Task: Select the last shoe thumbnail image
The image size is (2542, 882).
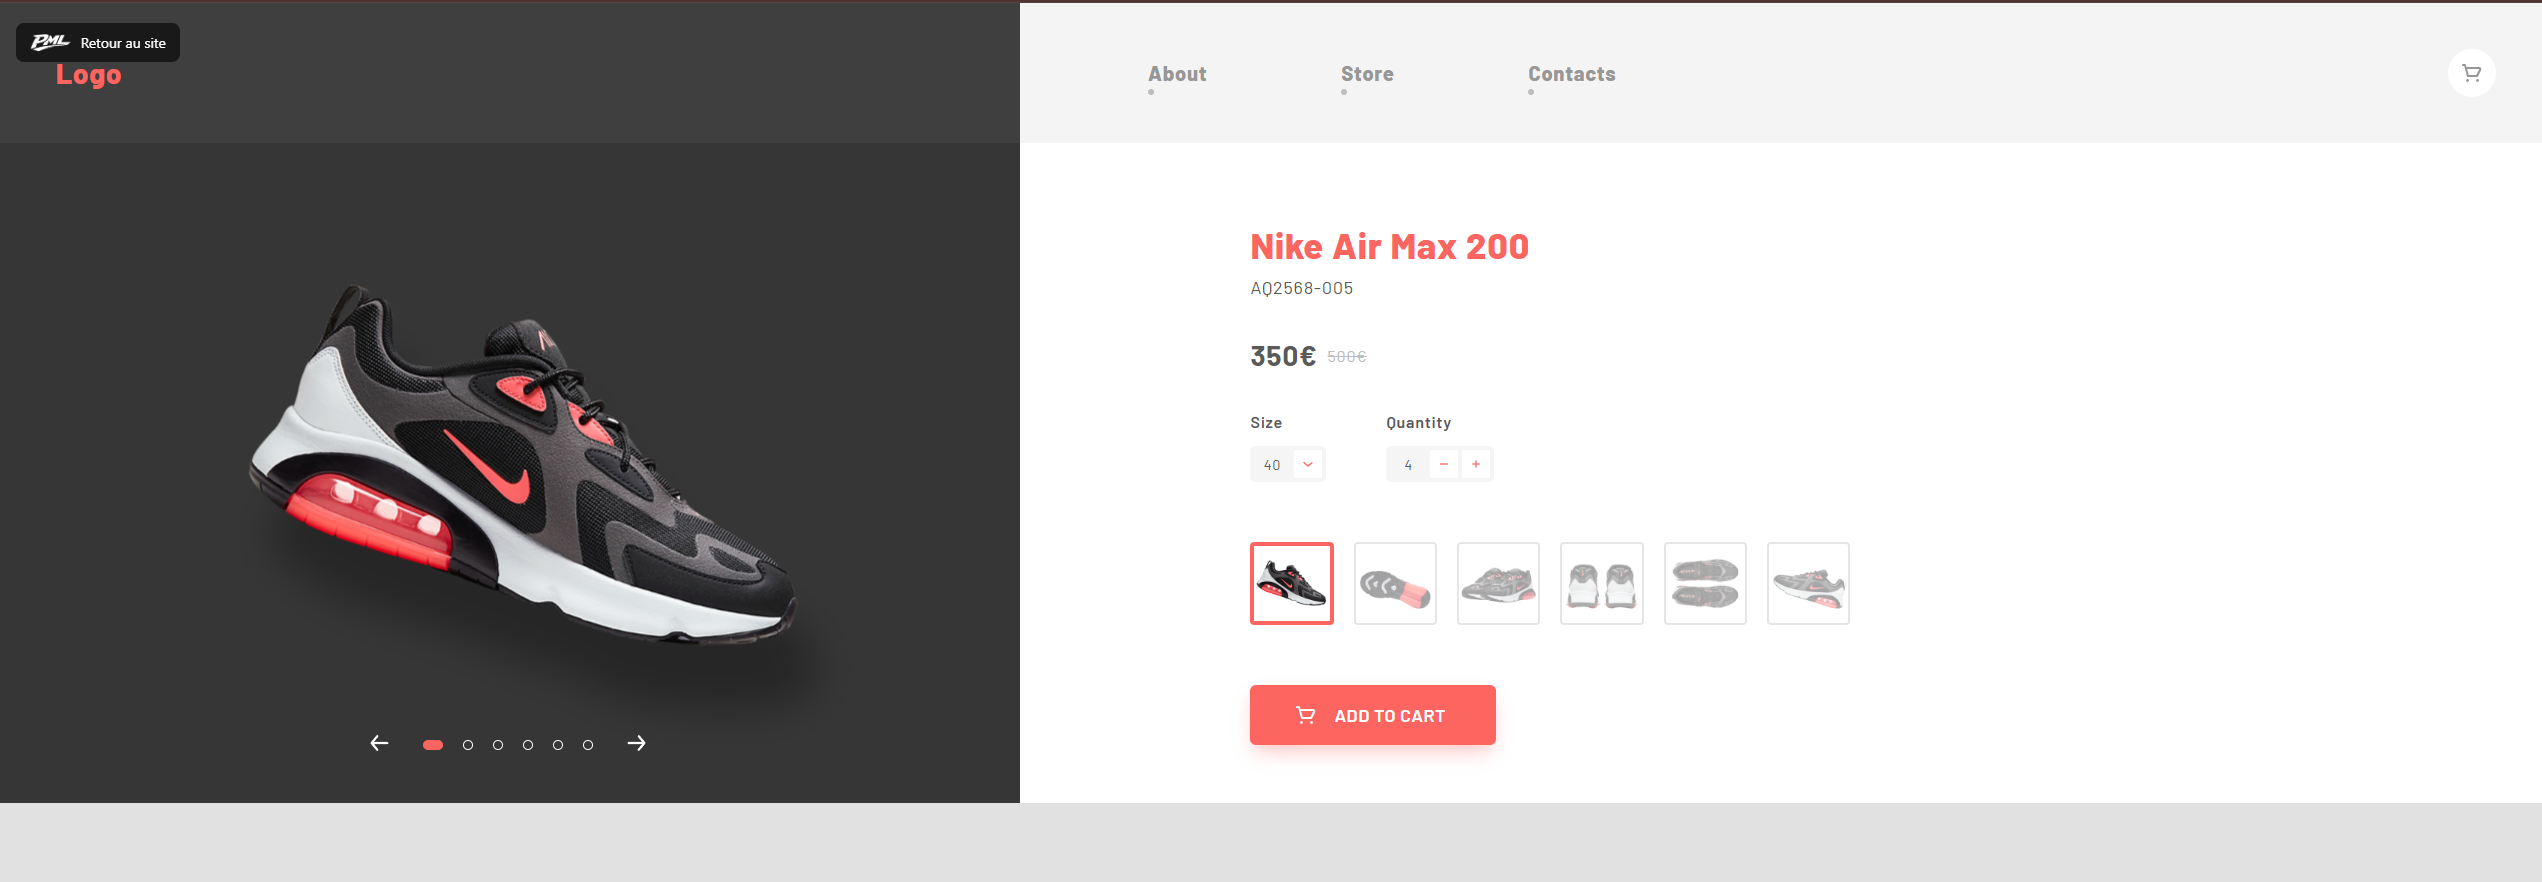Action: [1808, 584]
